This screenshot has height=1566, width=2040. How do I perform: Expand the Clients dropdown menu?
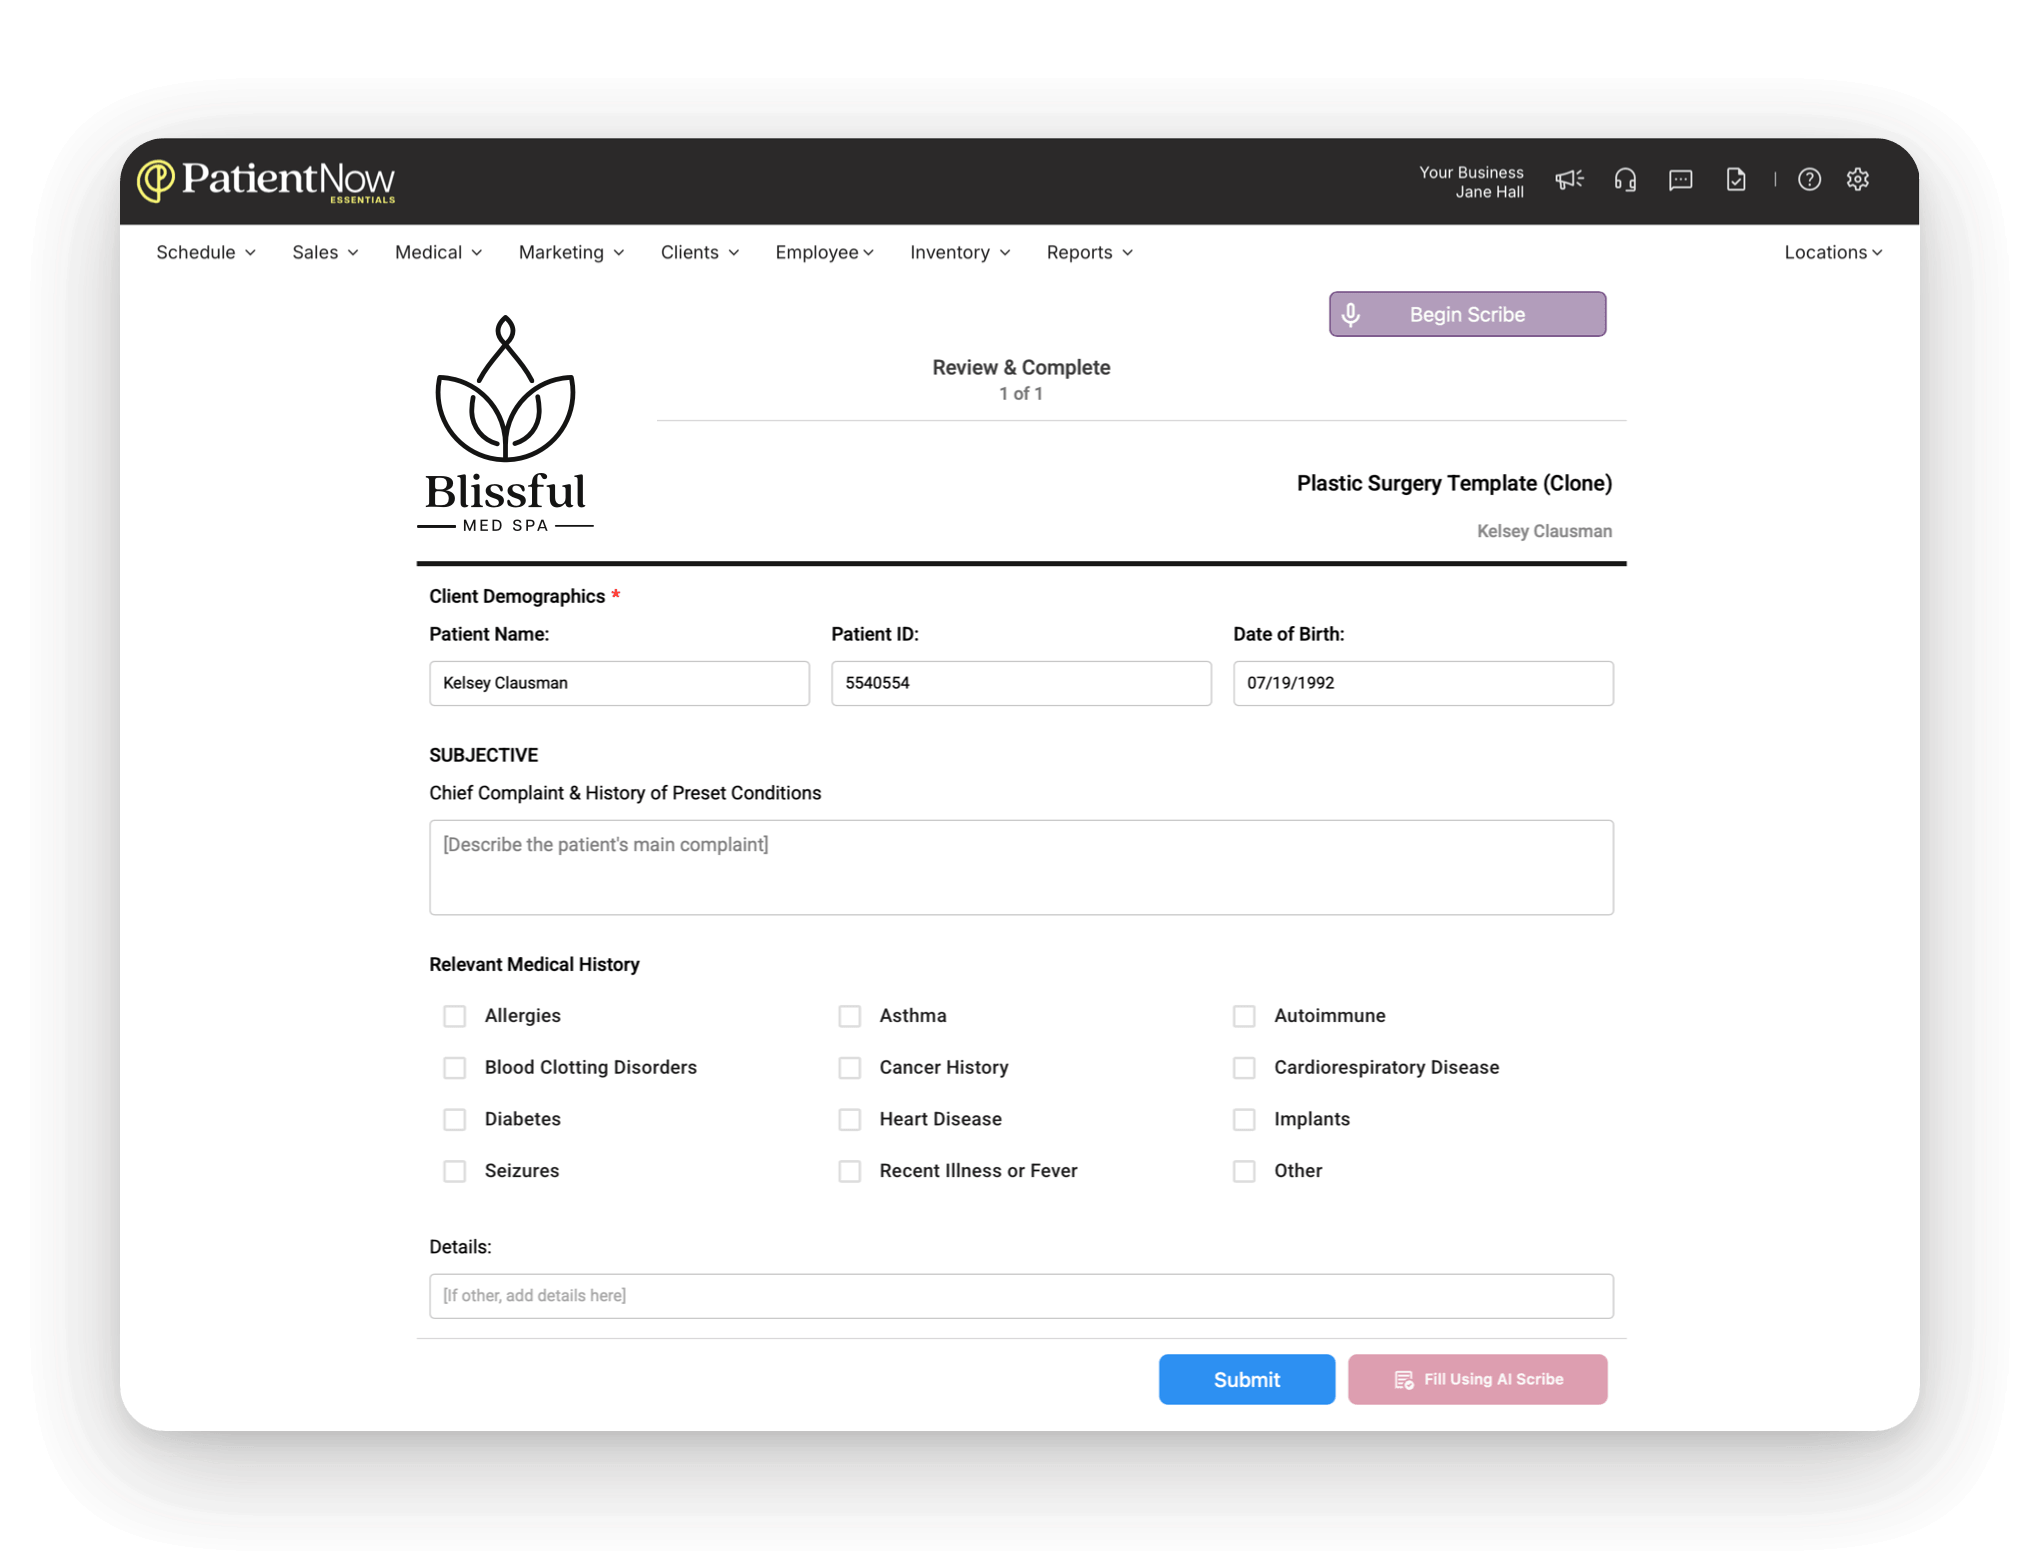coord(700,253)
